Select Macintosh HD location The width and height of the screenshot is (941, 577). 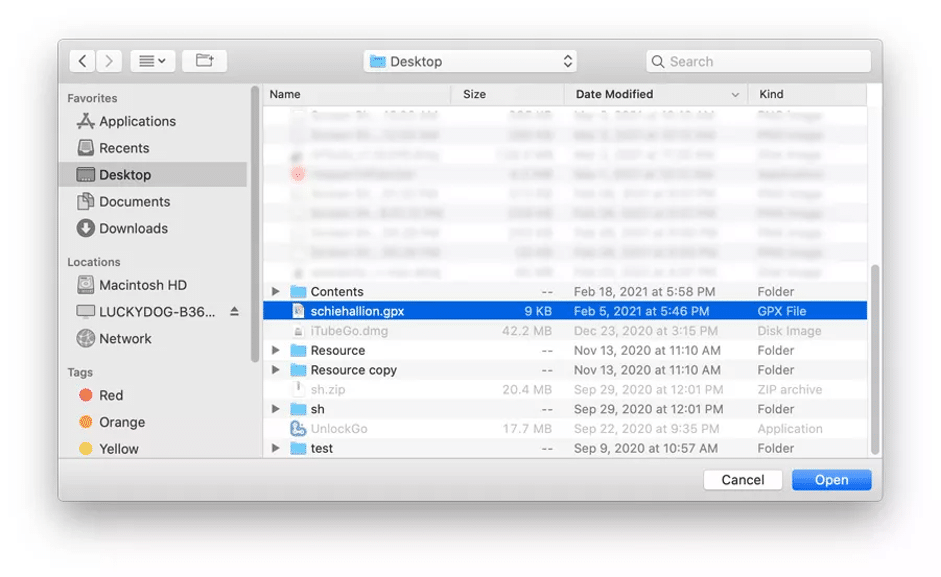click(x=142, y=285)
